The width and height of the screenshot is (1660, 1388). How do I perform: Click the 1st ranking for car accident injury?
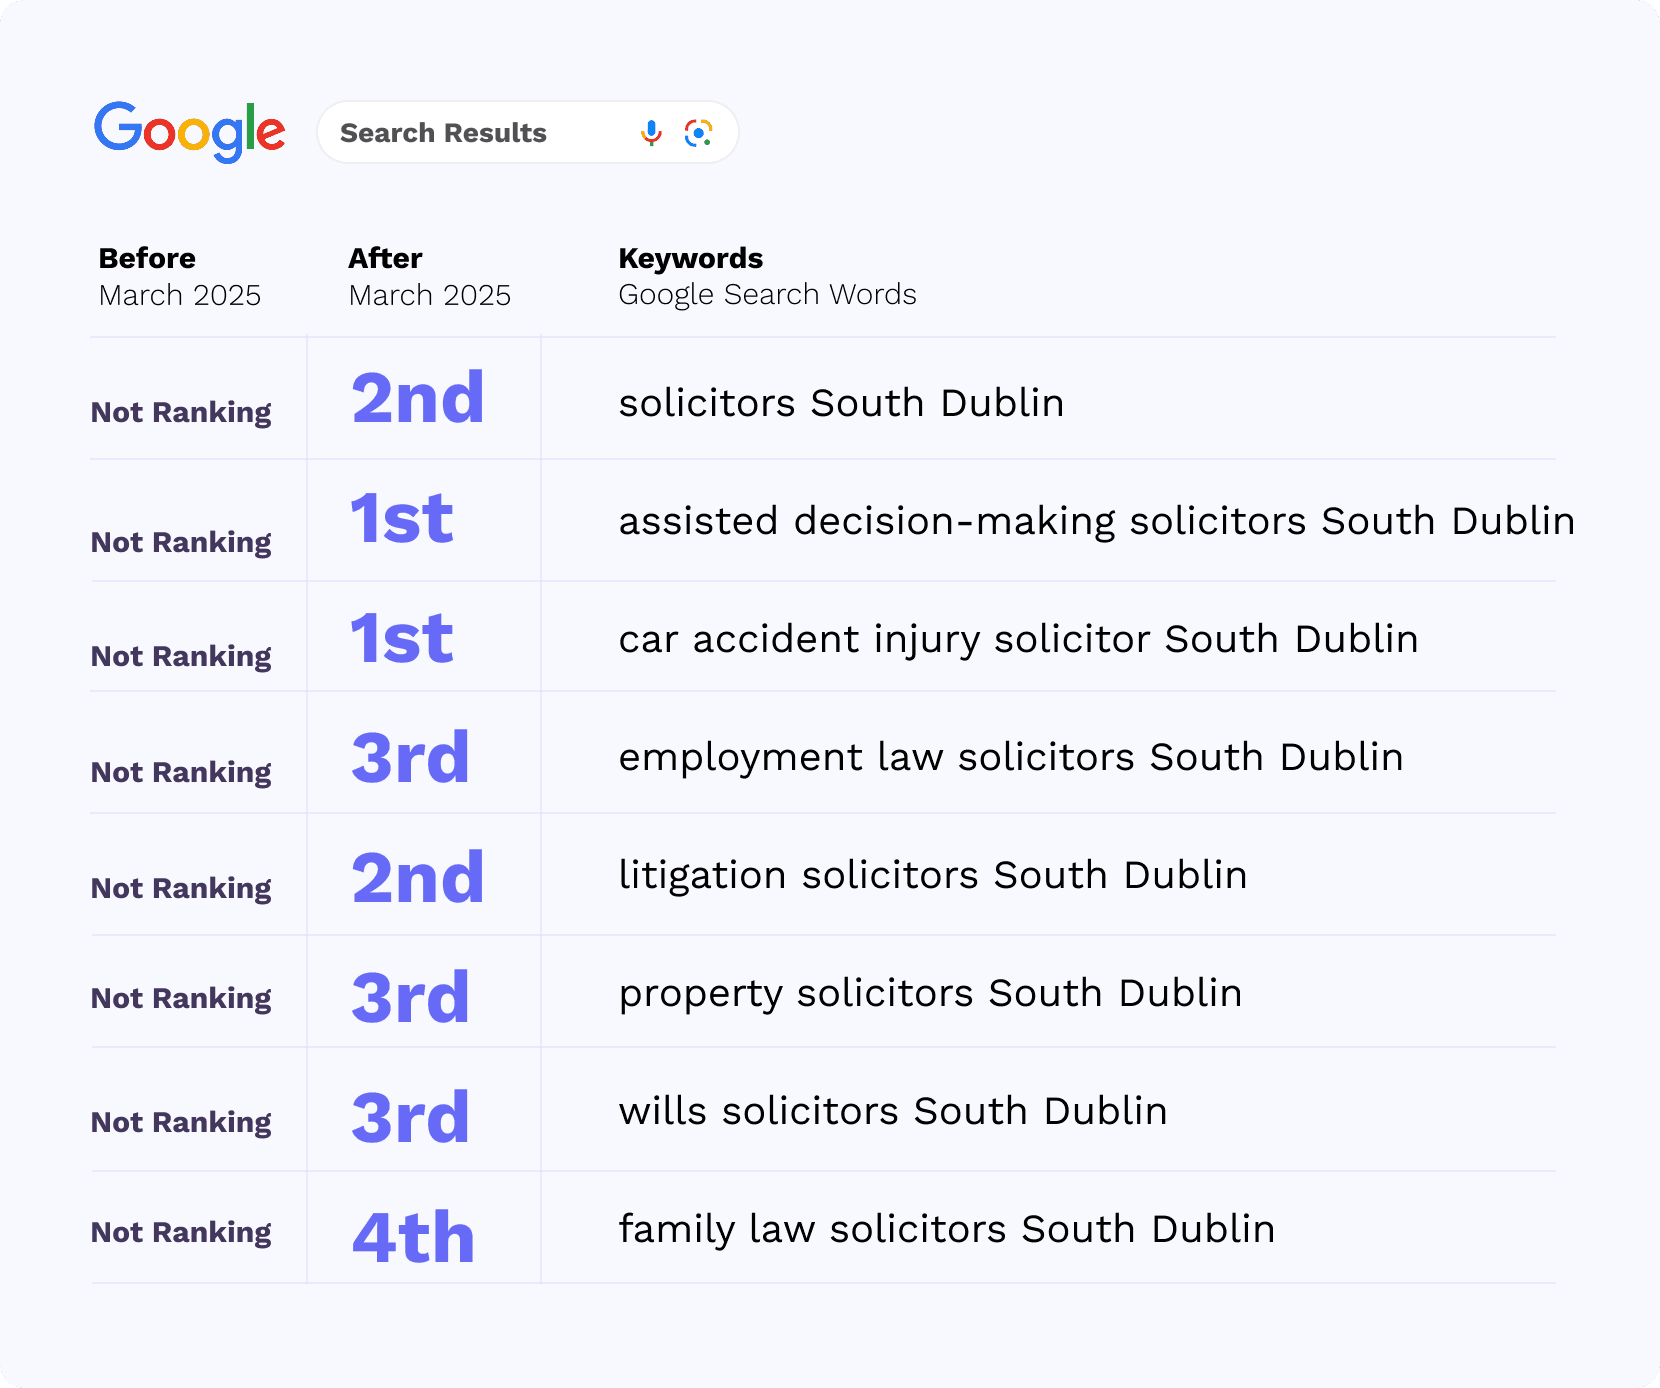[x=401, y=638]
